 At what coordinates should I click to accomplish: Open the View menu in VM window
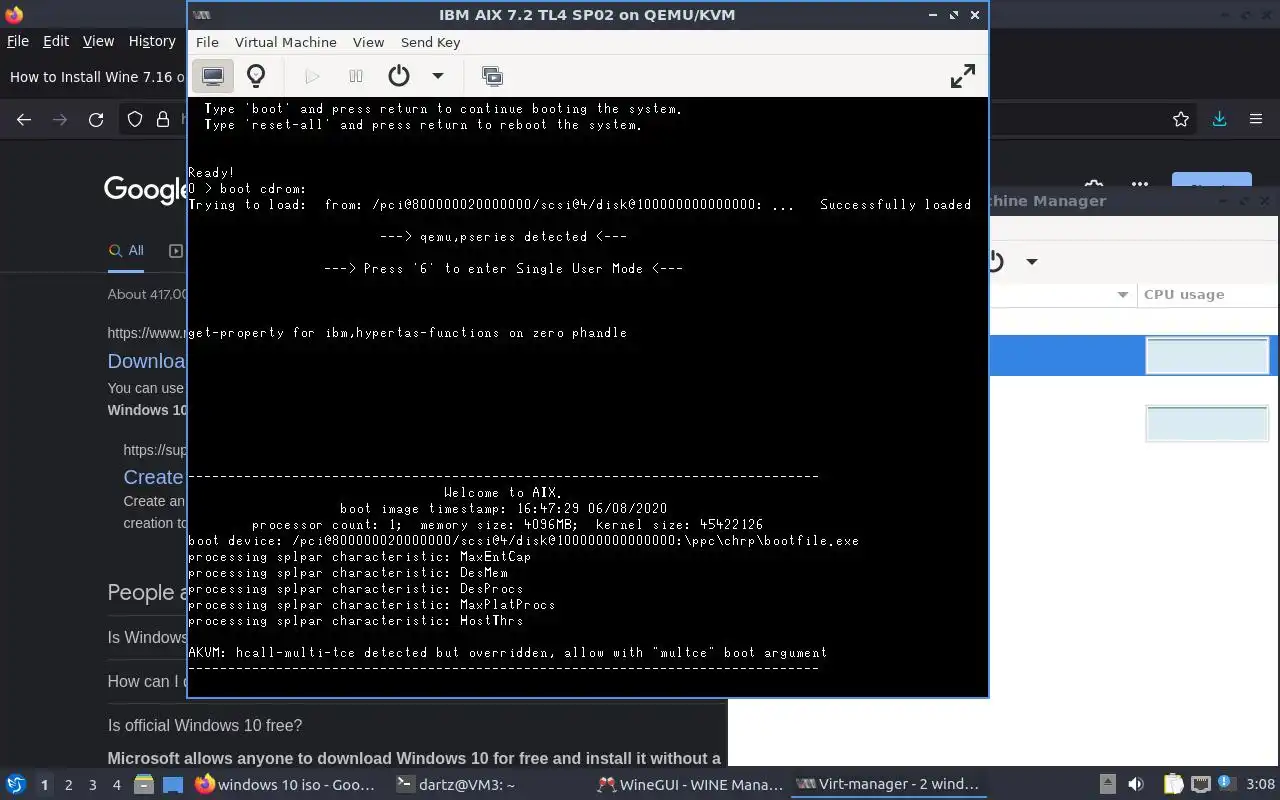[x=368, y=42]
